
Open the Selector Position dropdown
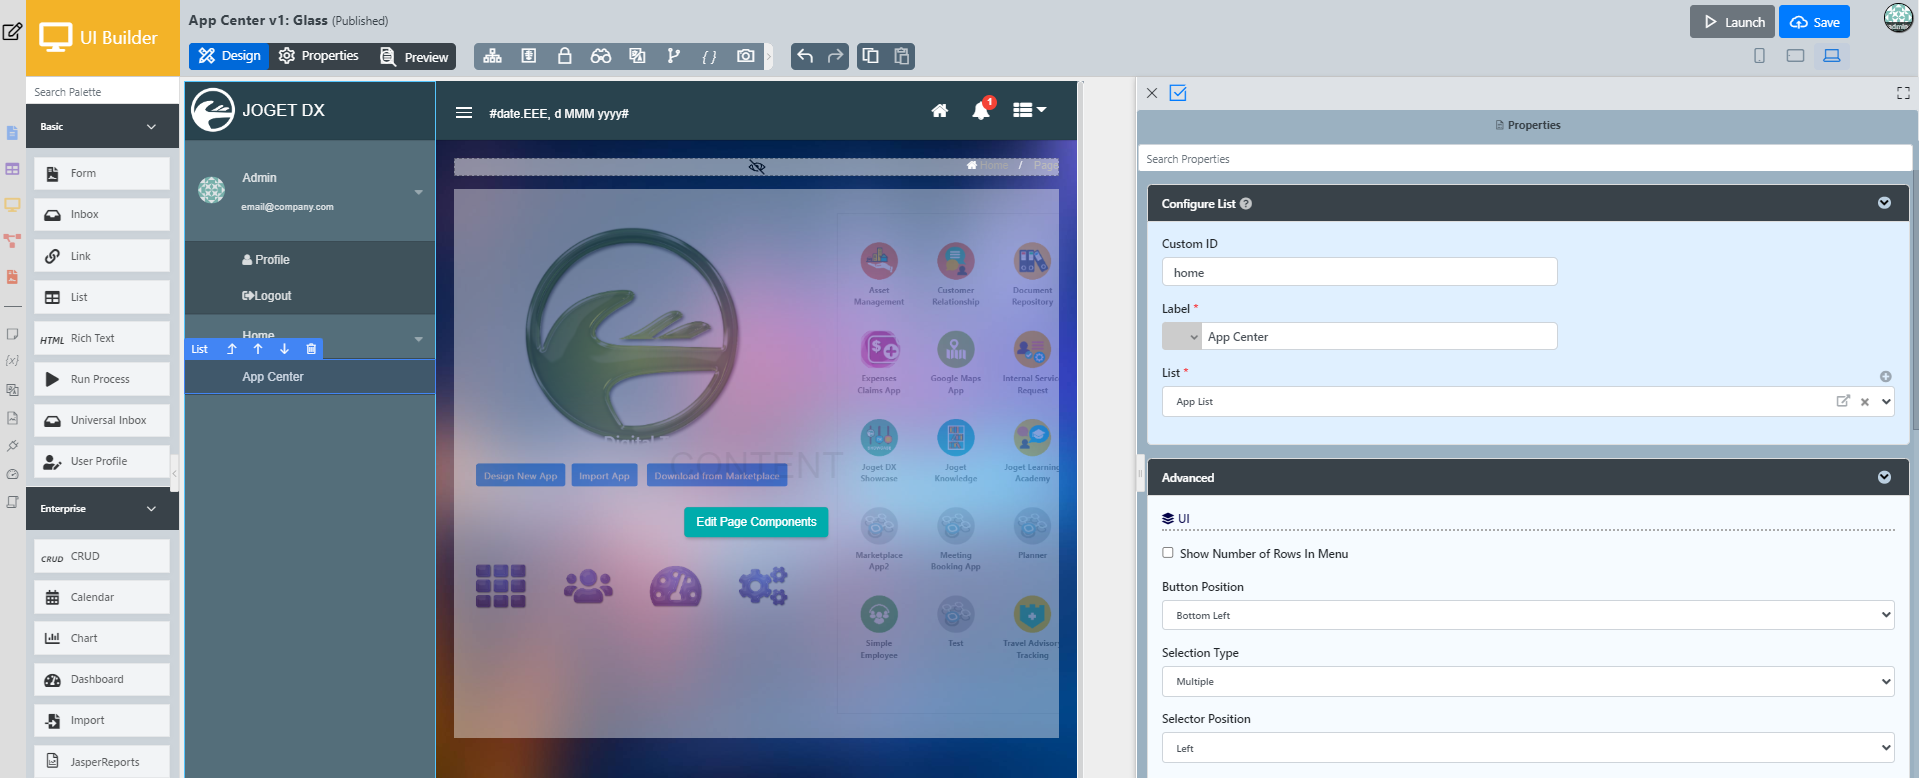coord(1528,748)
